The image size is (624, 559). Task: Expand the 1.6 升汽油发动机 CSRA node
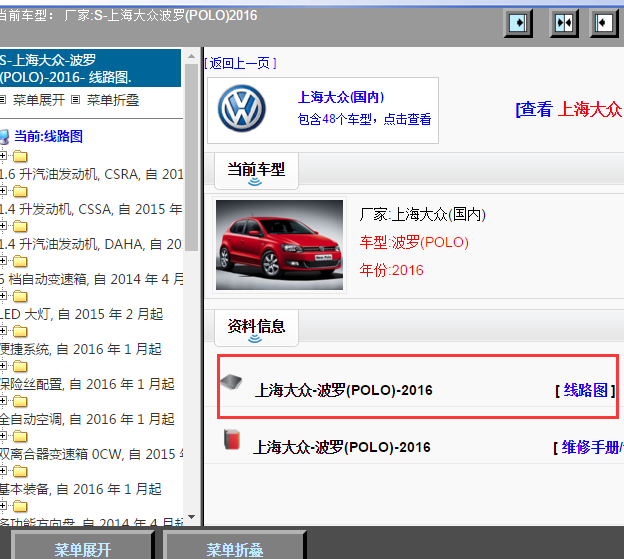point(3,156)
